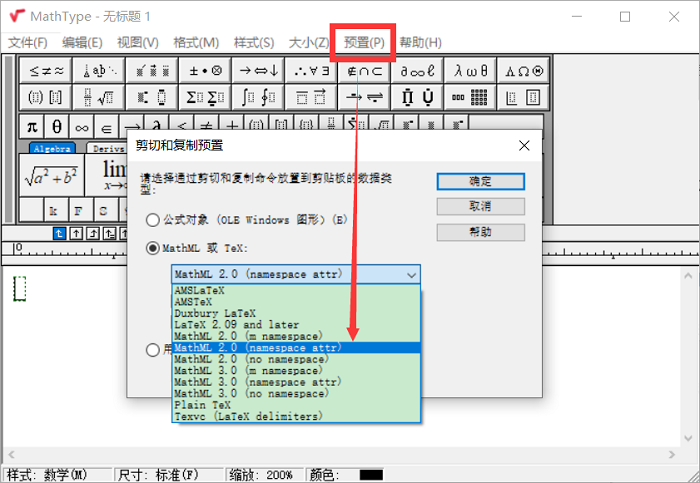Open the matrix templates palette
This screenshot has width=700, height=483.
pyautogui.click(x=470, y=97)
